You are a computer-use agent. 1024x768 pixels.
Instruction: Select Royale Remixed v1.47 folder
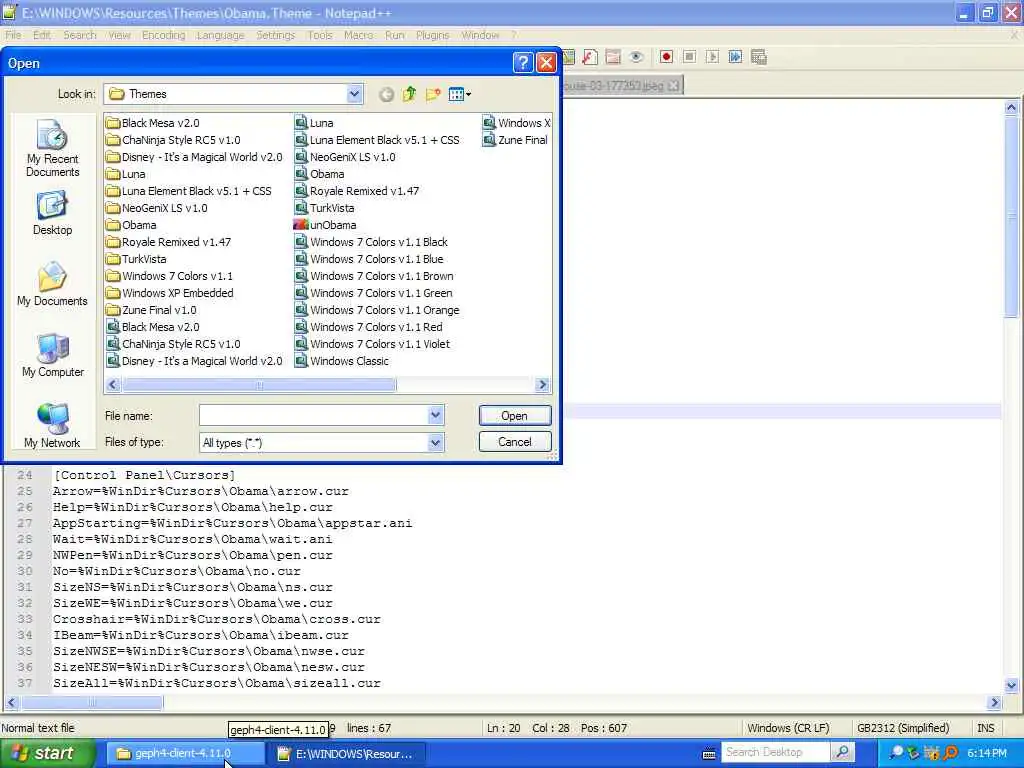[168, 242]
